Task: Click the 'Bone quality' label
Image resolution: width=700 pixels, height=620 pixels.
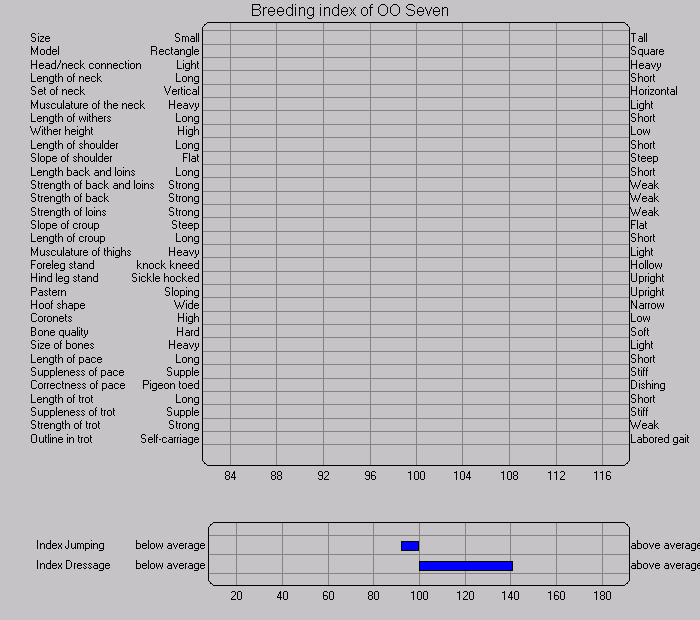Action: [x=59, y=332]
